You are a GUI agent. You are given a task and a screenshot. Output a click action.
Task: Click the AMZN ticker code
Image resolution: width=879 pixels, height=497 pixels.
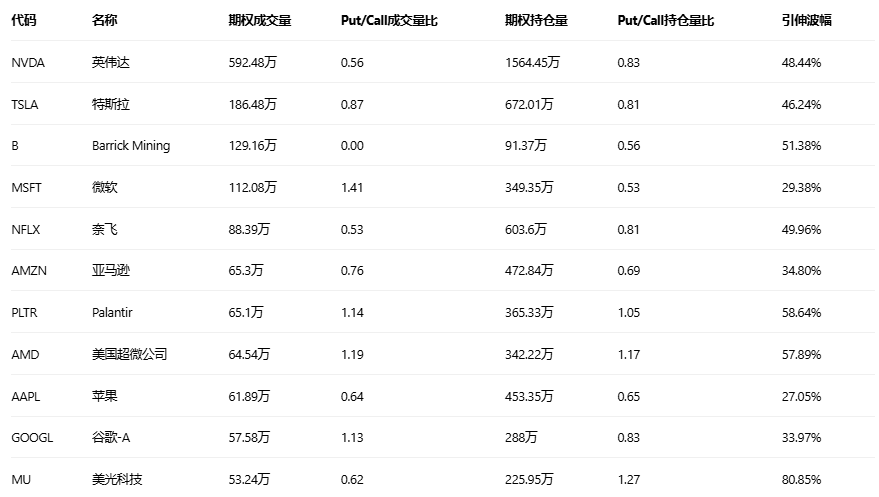(x=28, y=271)
